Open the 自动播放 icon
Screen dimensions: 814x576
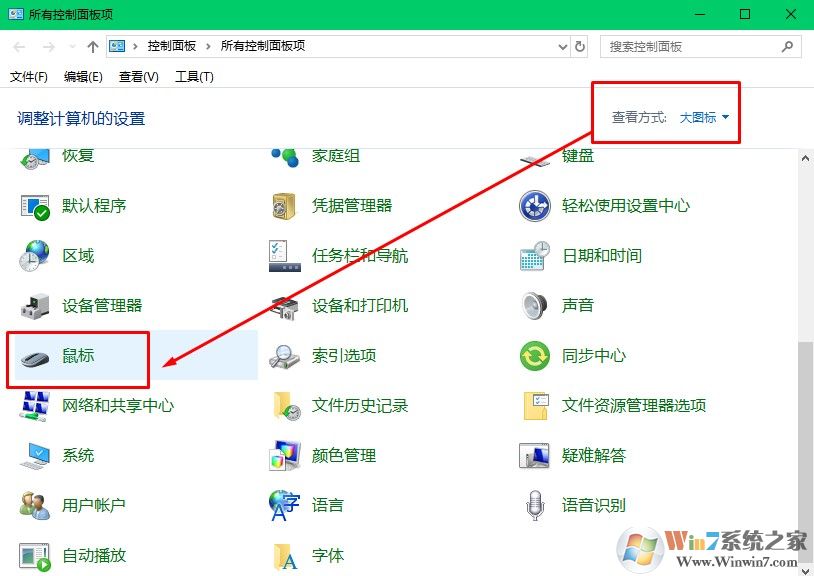point(35,556)
